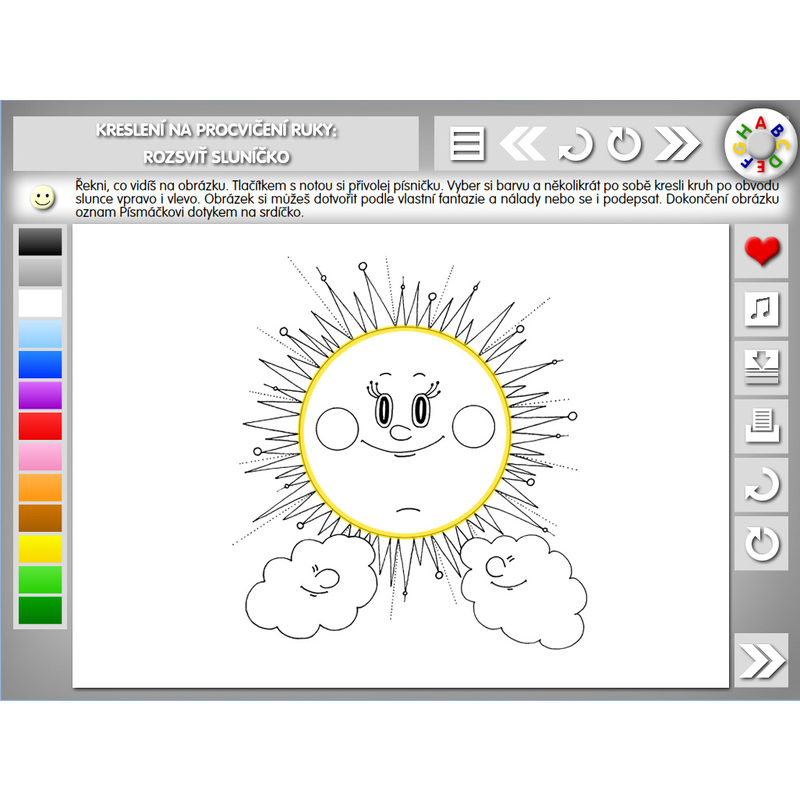Undo last stroke in right sidebar
This screenshot has width=800, height=800.
761,485
